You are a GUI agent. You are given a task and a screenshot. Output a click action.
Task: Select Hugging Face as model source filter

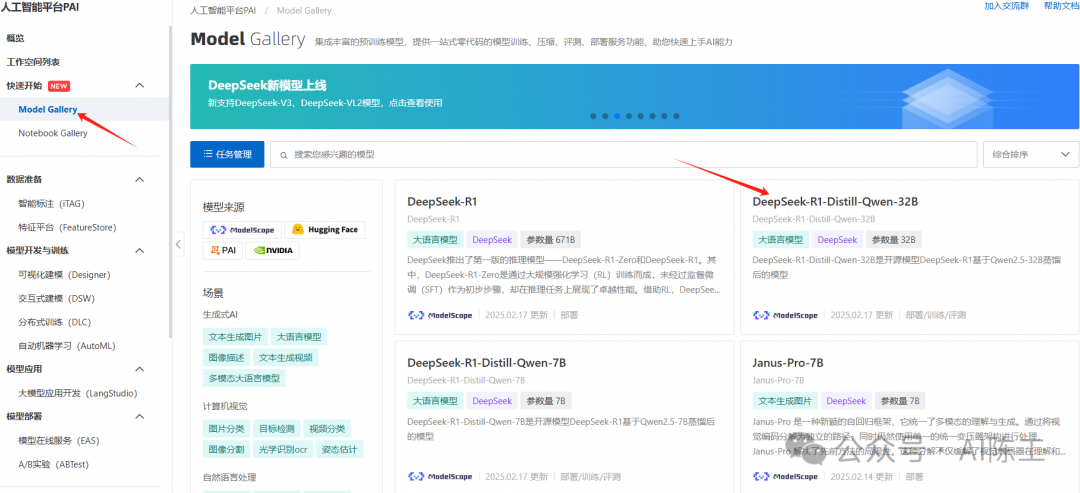[324, 230]
